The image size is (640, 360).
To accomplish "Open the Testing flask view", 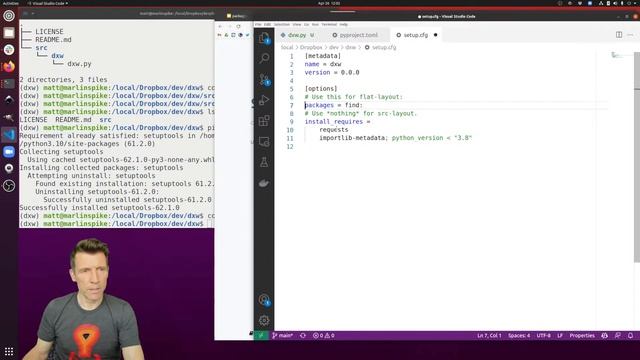I will pos(264,162).
